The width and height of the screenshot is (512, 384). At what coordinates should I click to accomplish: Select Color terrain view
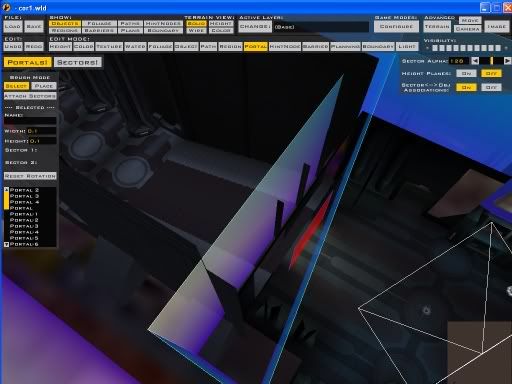click(221, 31)
